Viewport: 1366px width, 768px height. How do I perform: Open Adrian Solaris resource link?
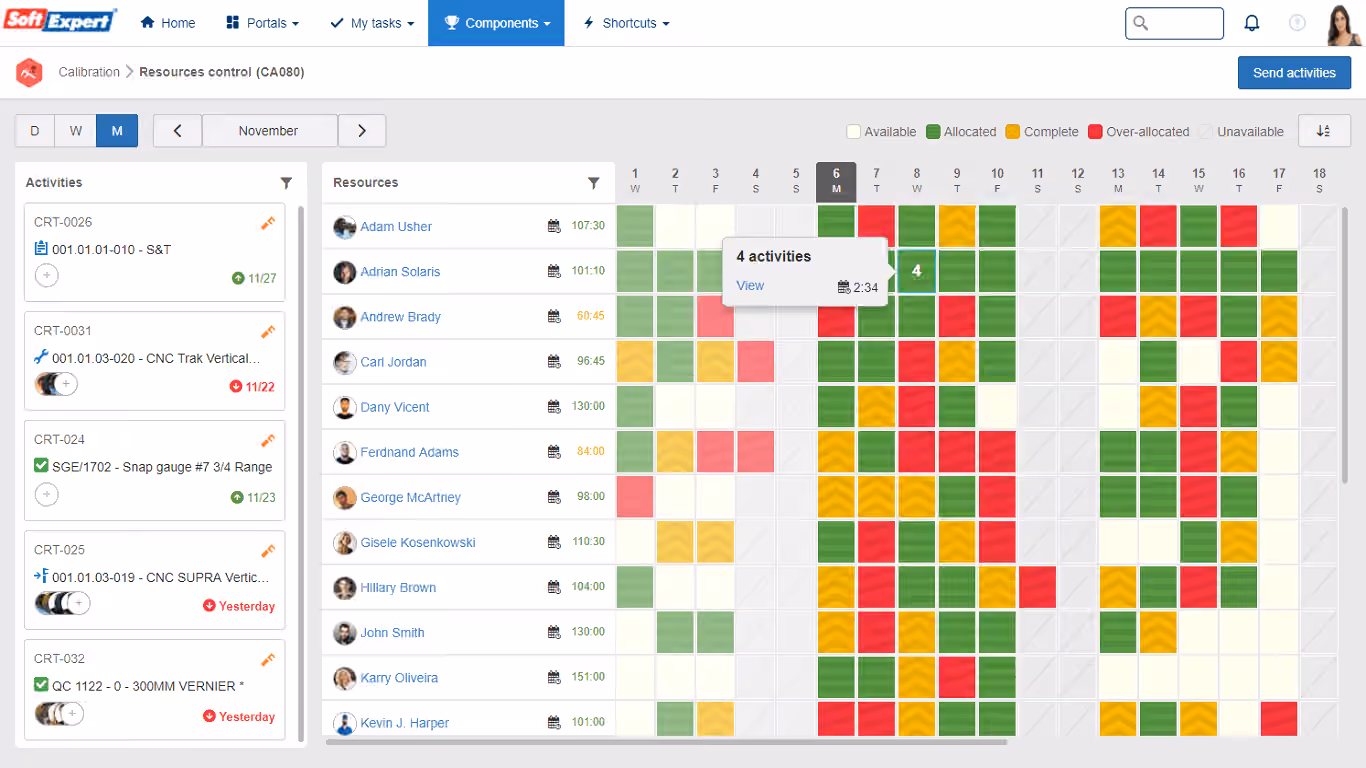pos(400,271)
